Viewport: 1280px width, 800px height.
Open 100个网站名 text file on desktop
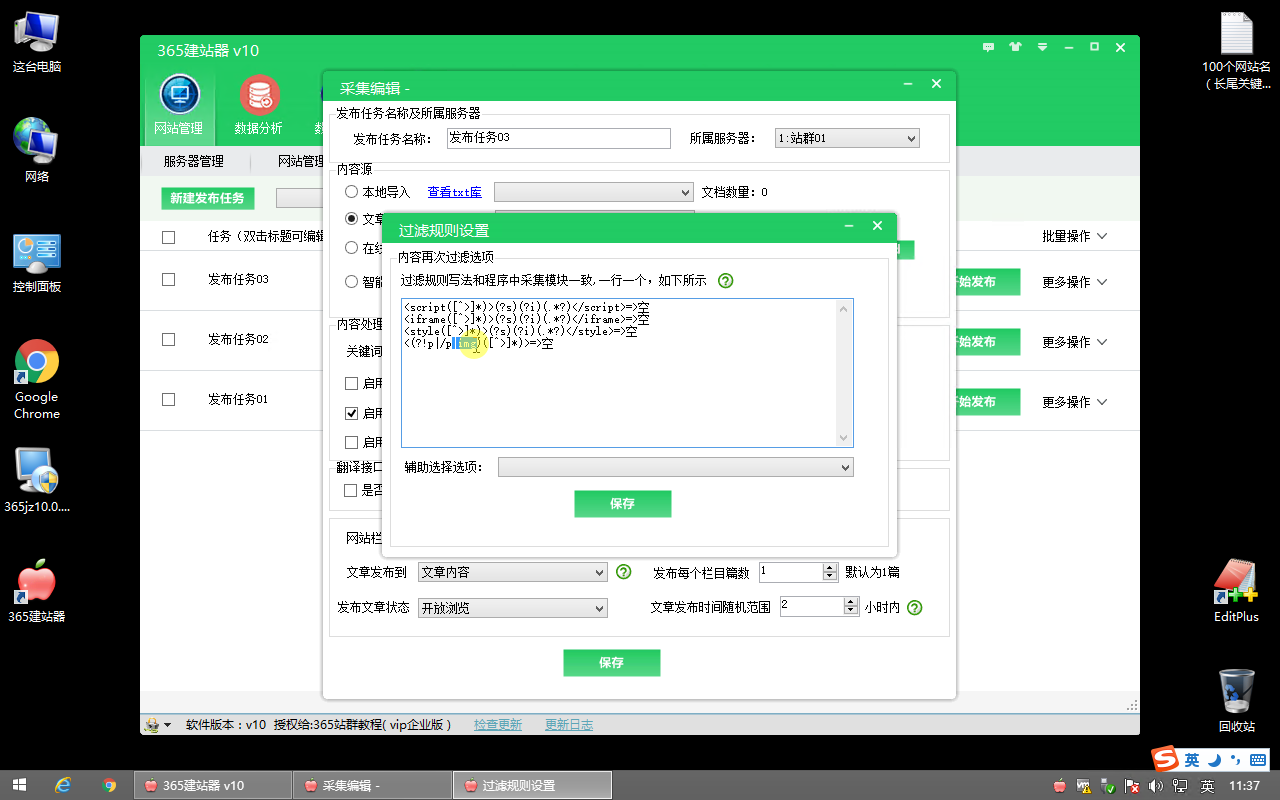pyautogui.click(x=1237, y=50)
